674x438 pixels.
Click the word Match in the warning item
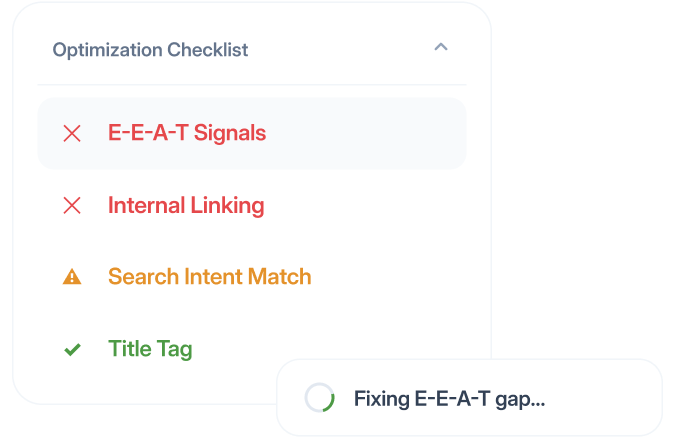pyautogui.click(x=279, y=276)
